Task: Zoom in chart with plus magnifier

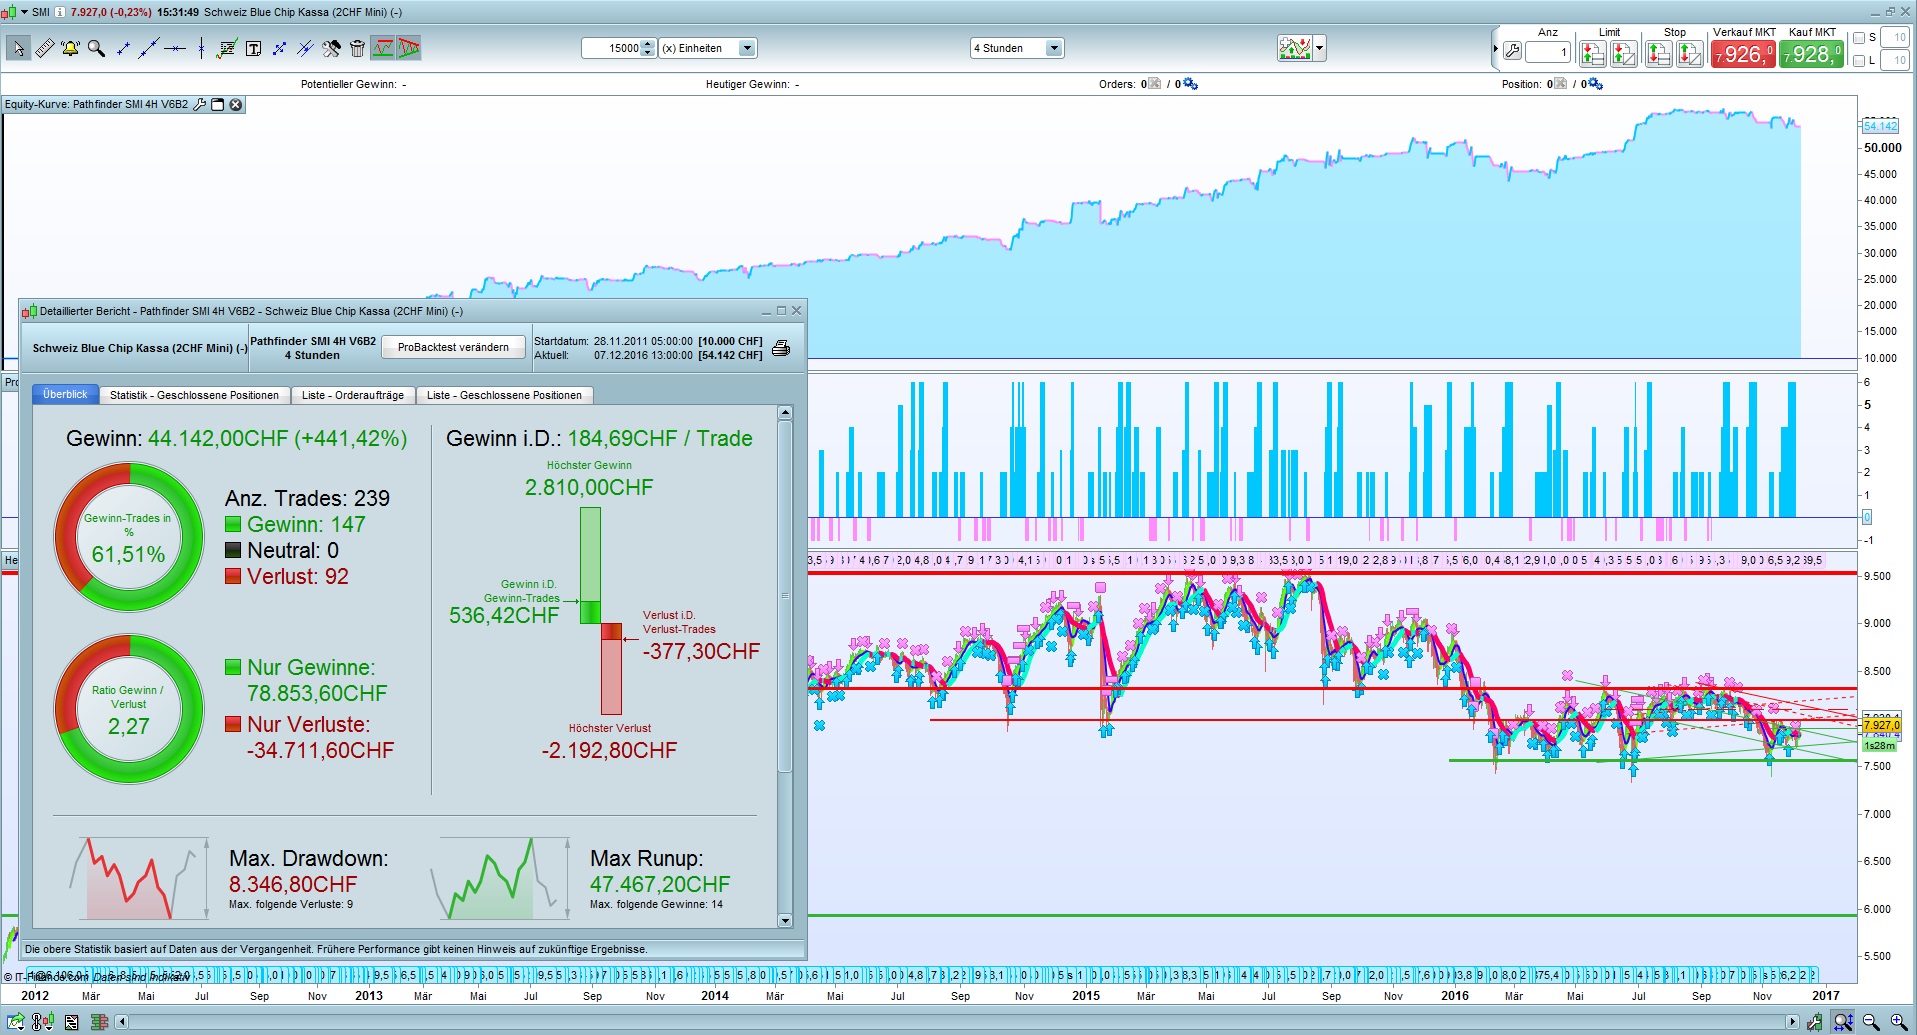Action: (x=1897, y=1022)
